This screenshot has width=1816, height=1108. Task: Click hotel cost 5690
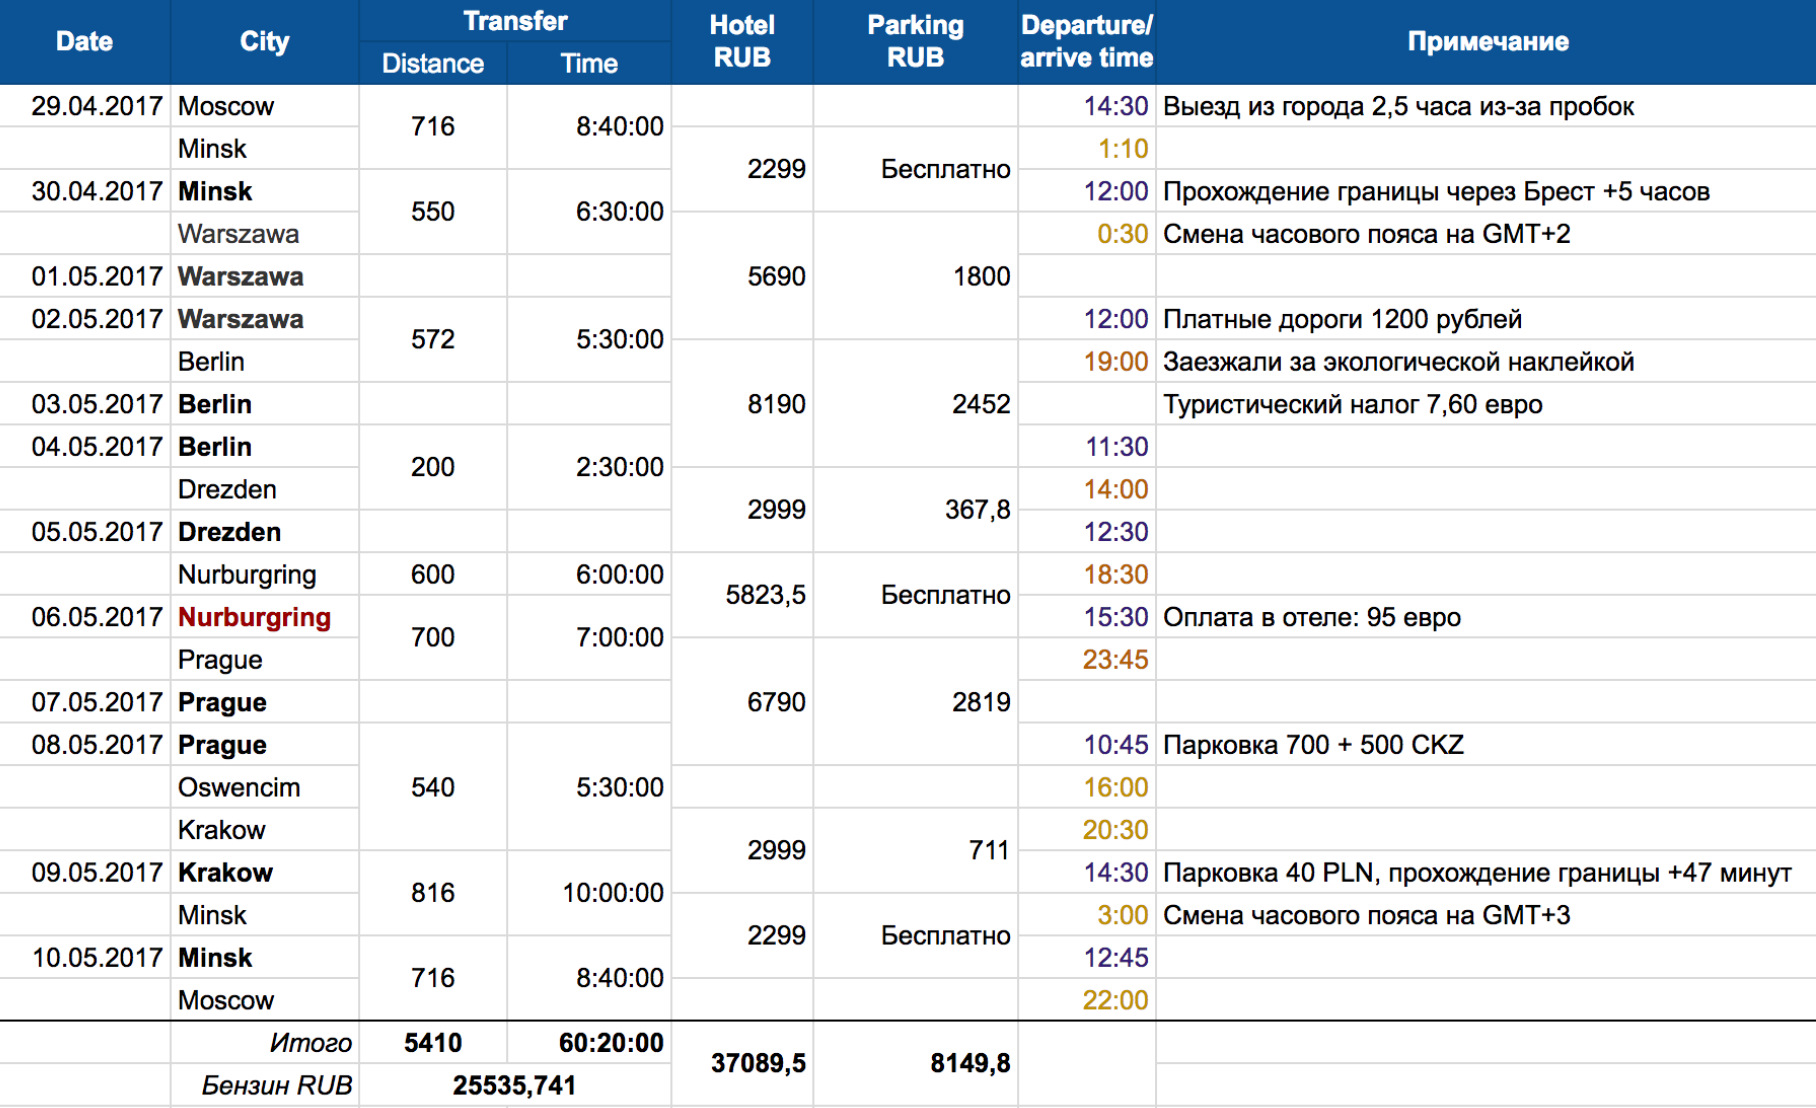tap(742, 276)
